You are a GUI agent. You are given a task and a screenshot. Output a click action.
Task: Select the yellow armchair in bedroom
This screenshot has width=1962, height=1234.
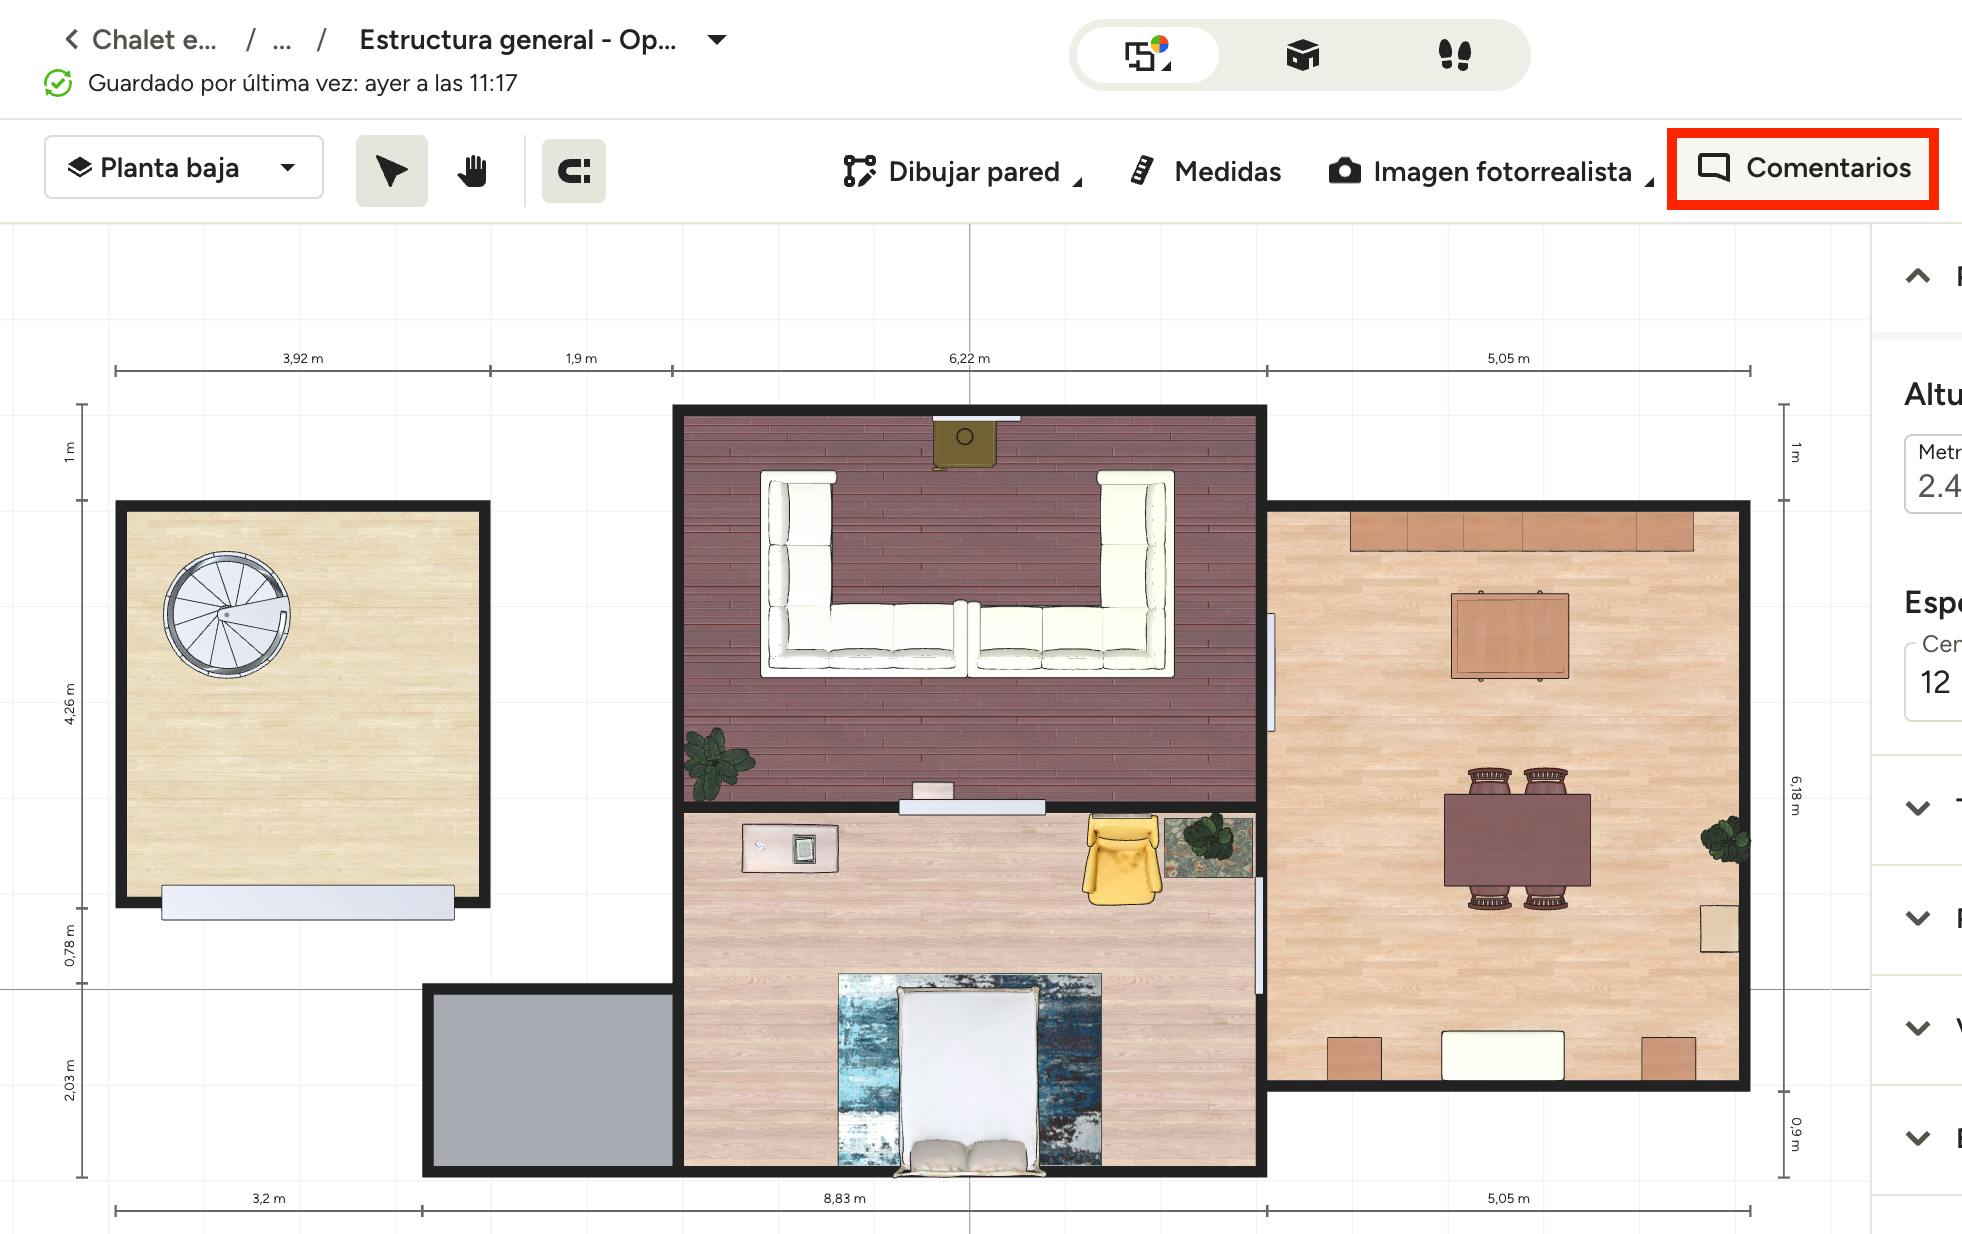tap(1122, 860)
